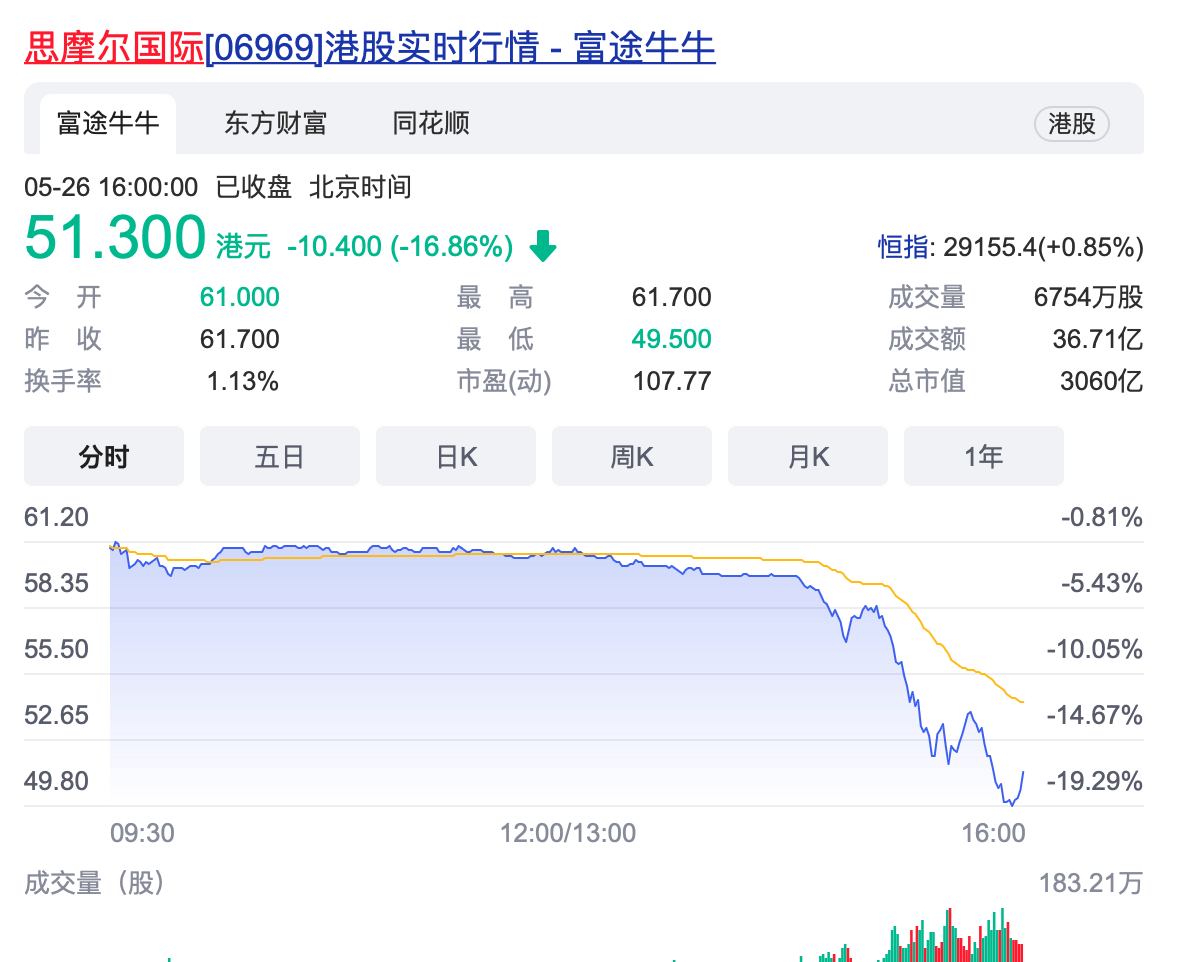Click the 16:00 time axis label
The height and width of the screenshot is (962, 1200).
point(994,833)
